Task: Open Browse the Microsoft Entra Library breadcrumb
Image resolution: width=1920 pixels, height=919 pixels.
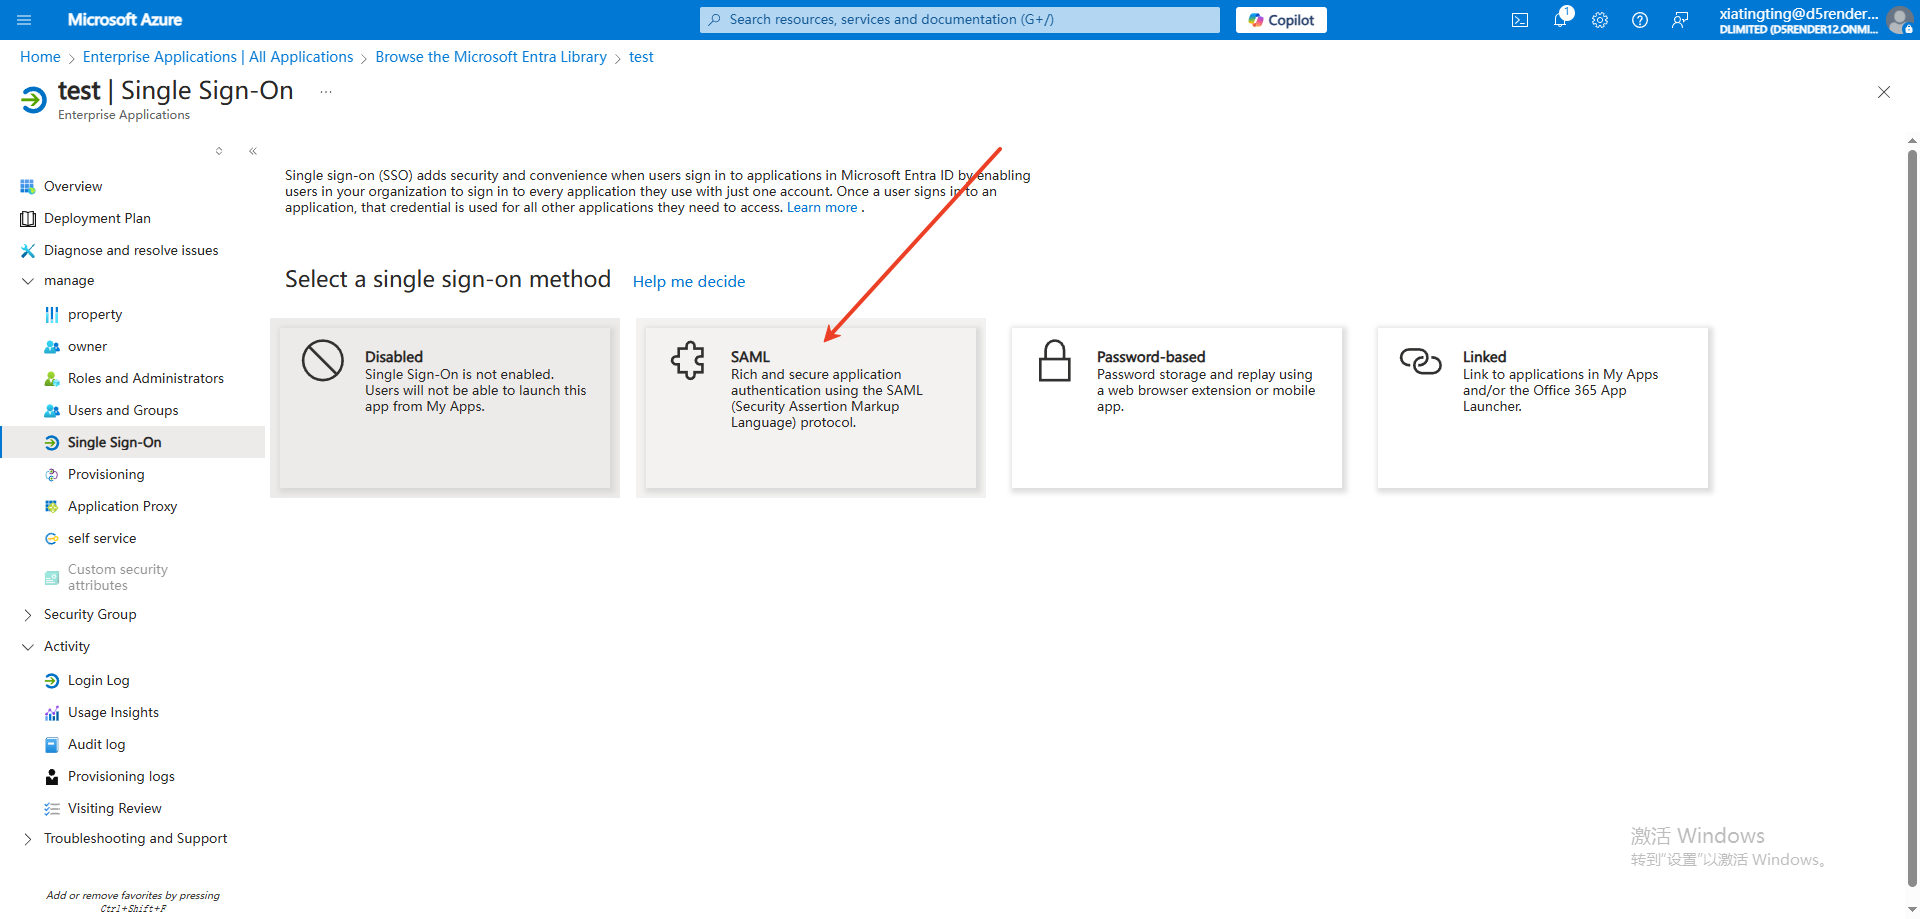Action: [x=491, y=57]
